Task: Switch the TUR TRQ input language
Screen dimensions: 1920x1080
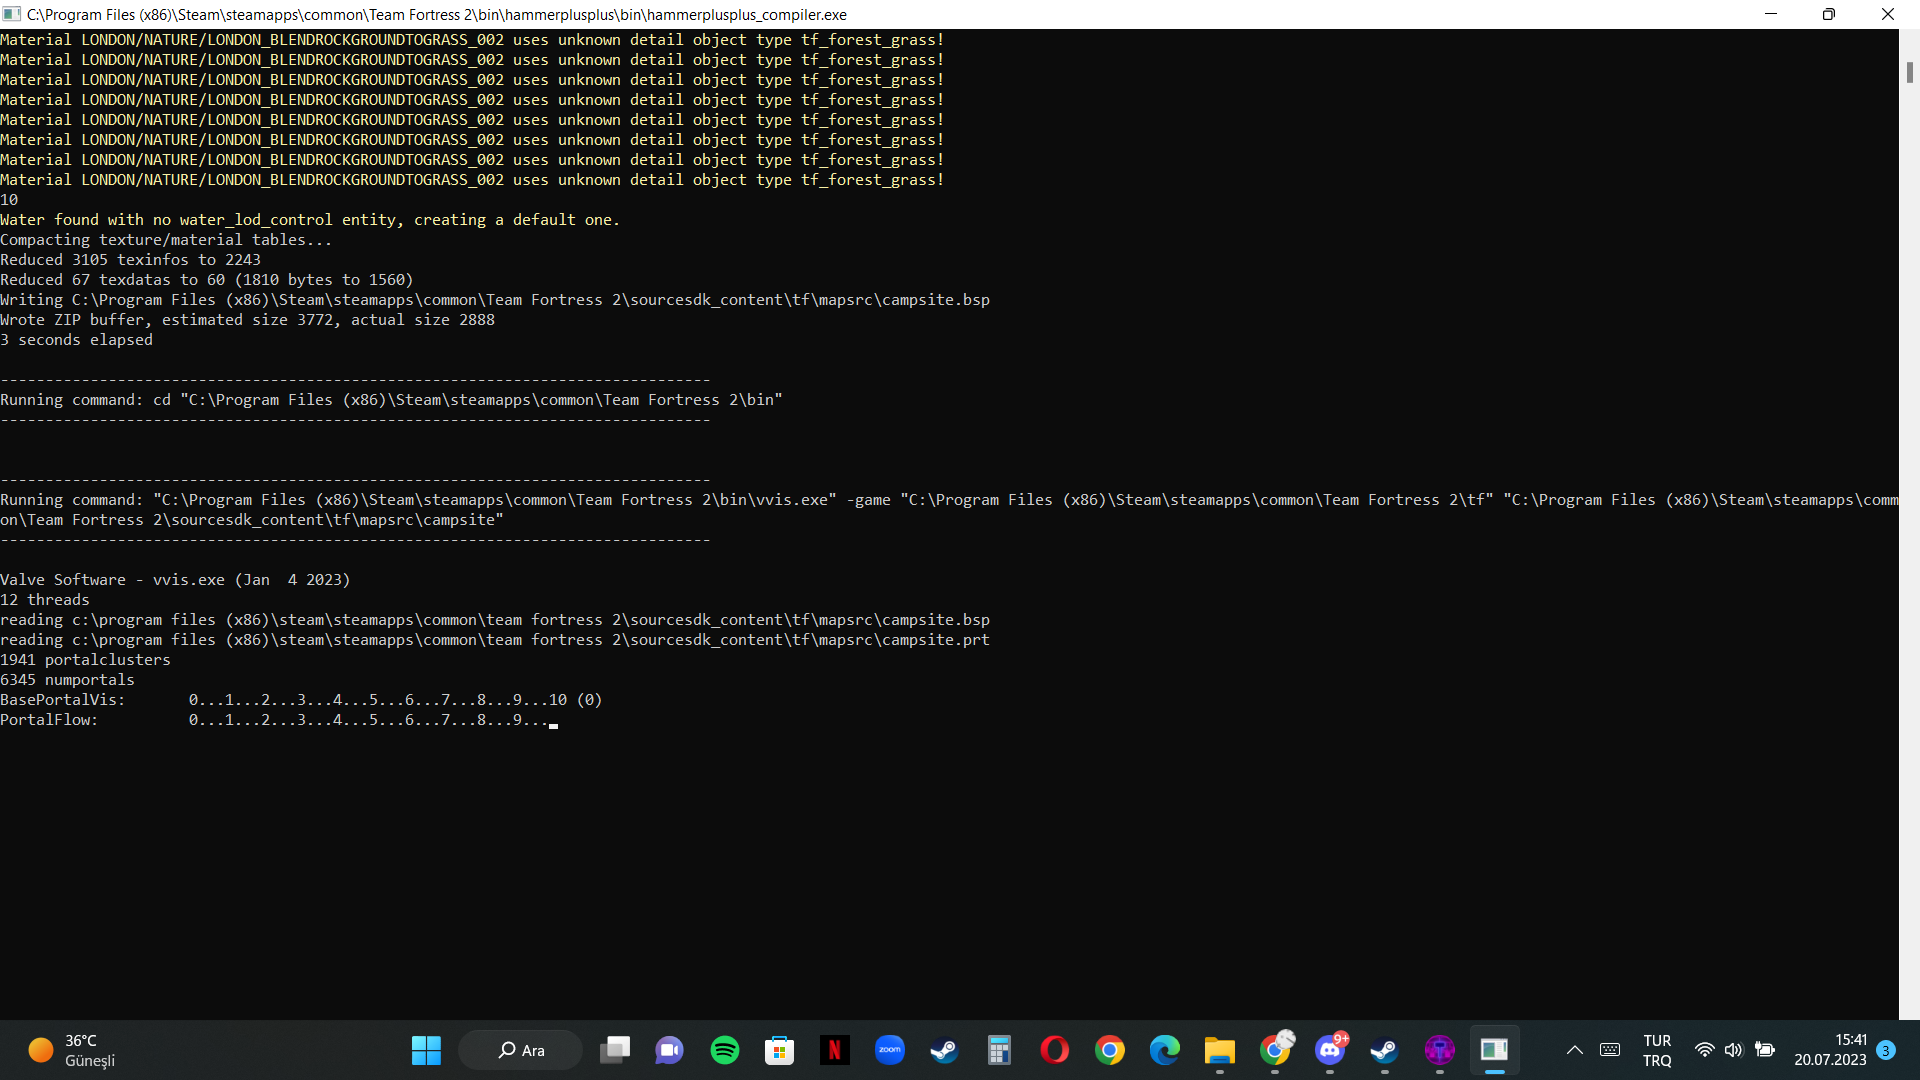Action: coord(1657,1050)
